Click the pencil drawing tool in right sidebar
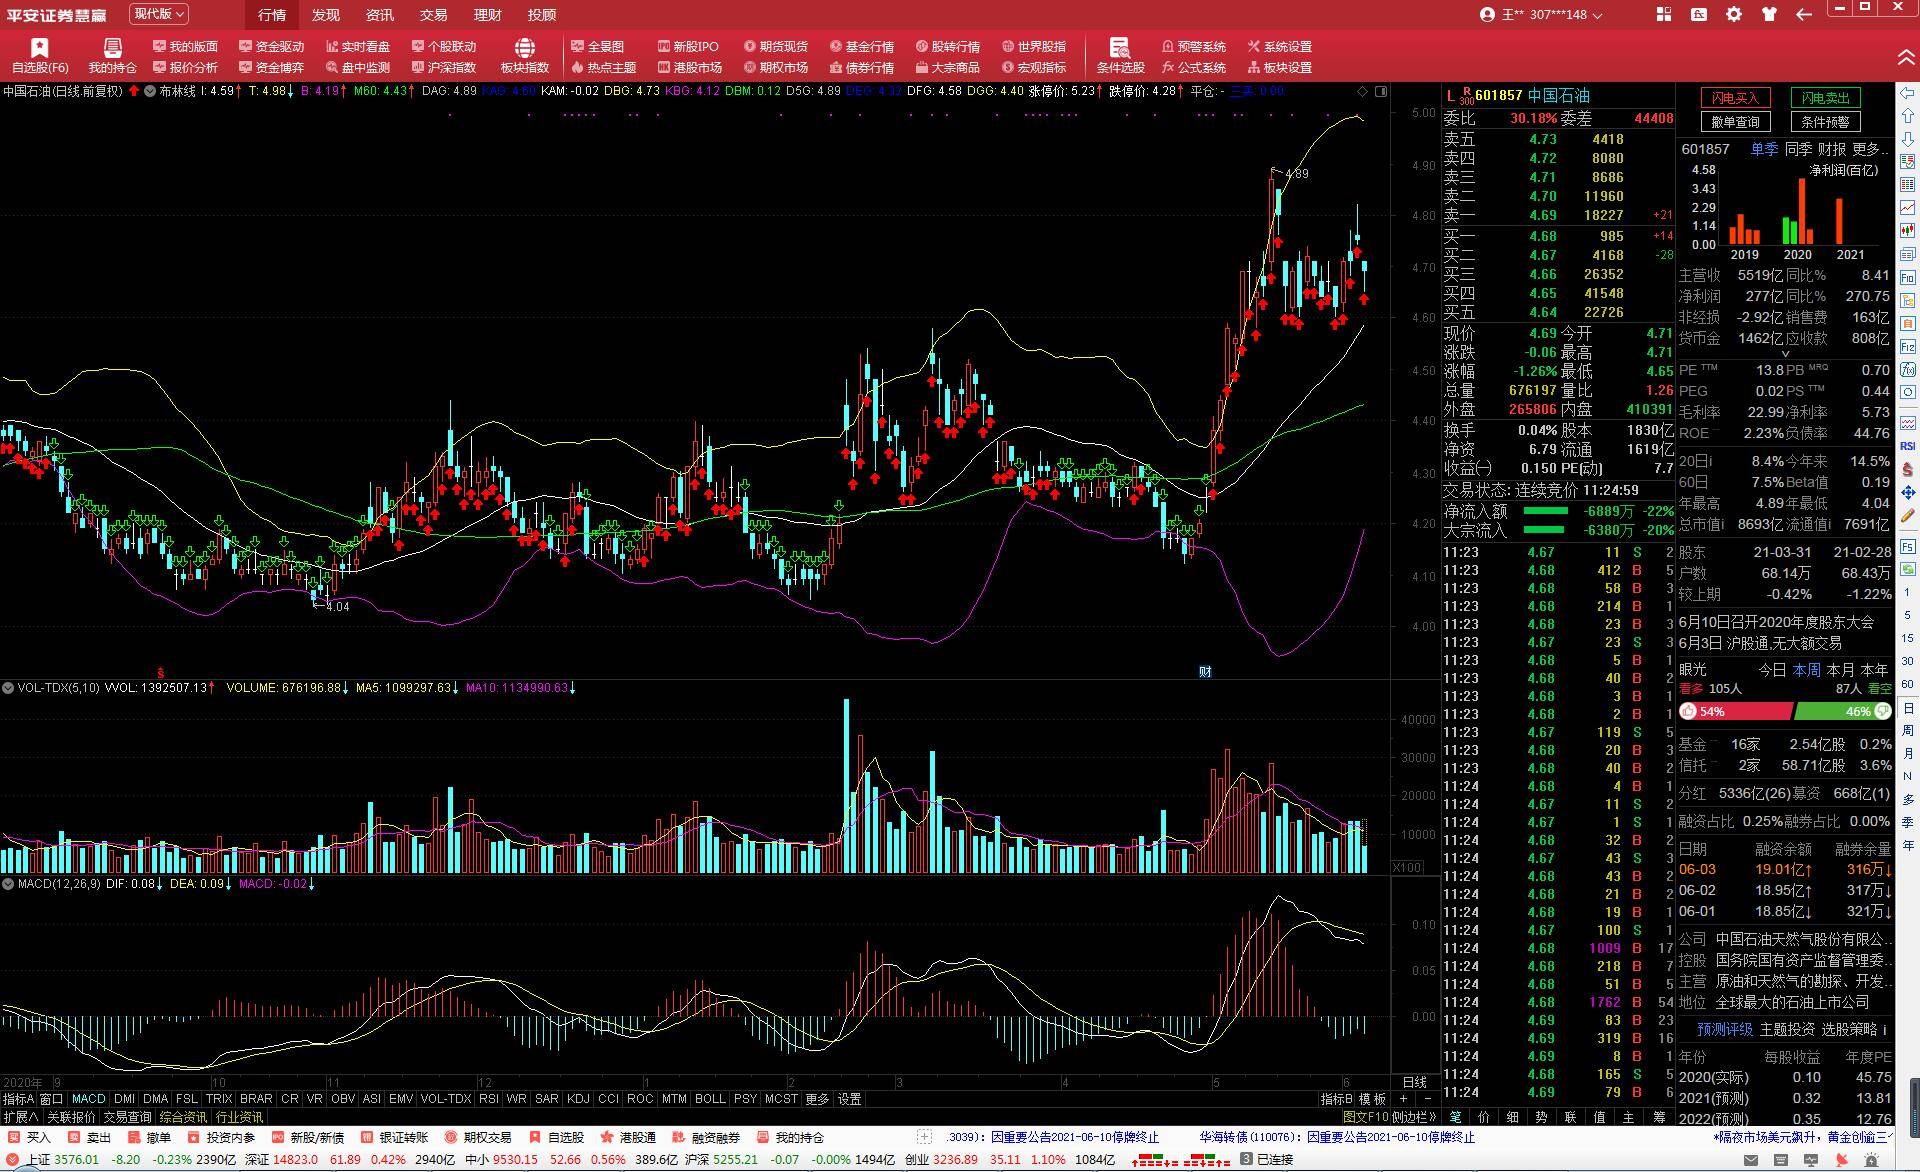 (x=1908, y=517)
